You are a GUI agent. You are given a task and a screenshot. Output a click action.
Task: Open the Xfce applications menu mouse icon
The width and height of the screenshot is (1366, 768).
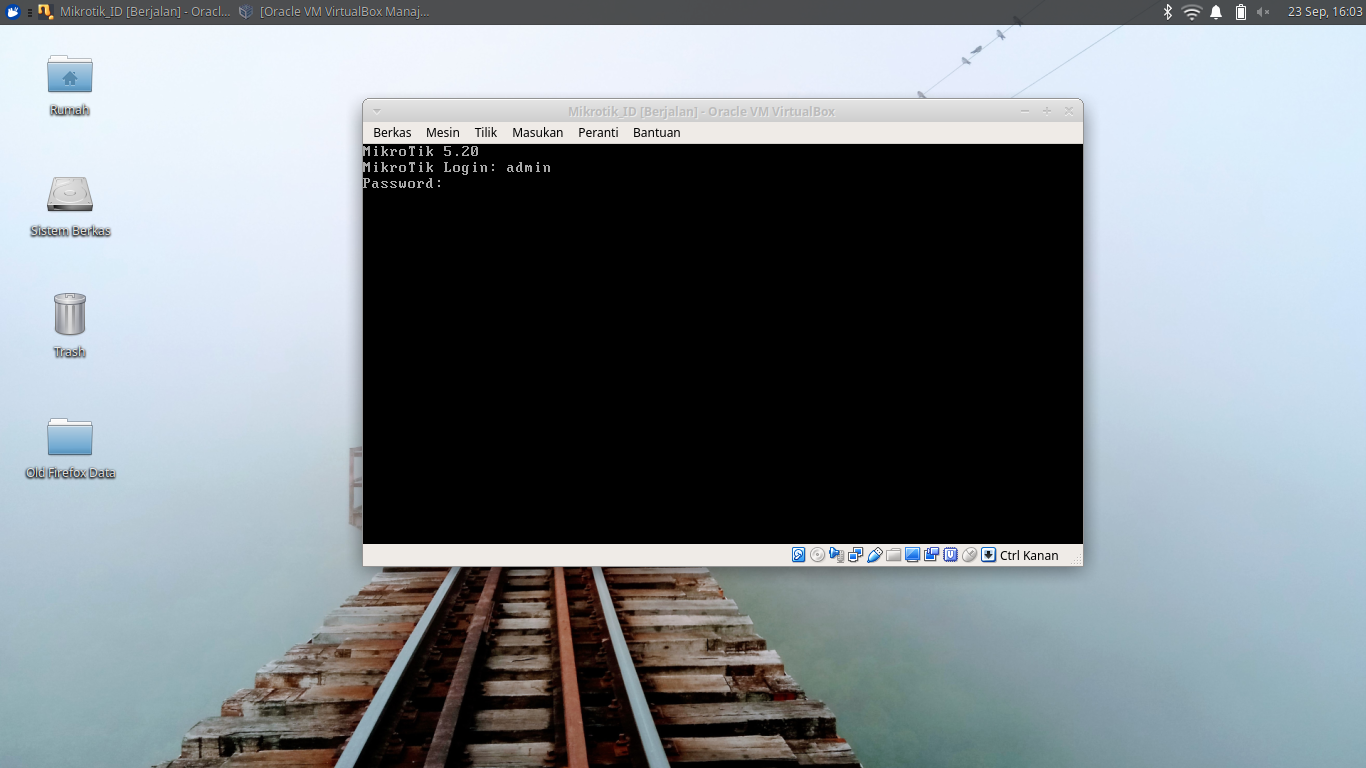click(13, 12)
